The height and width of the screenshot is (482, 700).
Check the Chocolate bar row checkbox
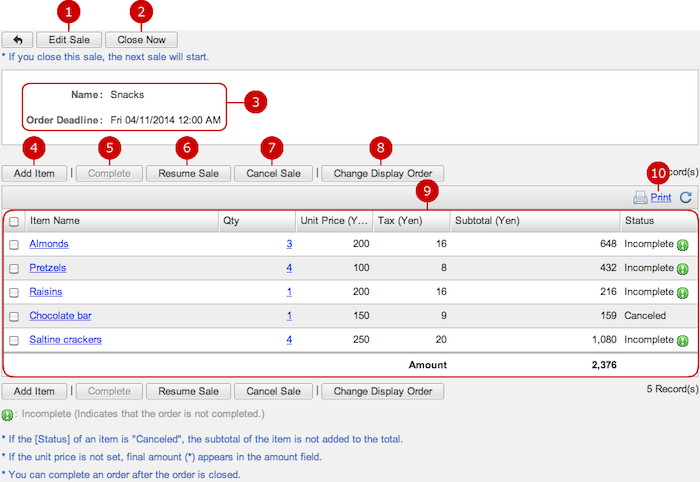tap(14, 316)
